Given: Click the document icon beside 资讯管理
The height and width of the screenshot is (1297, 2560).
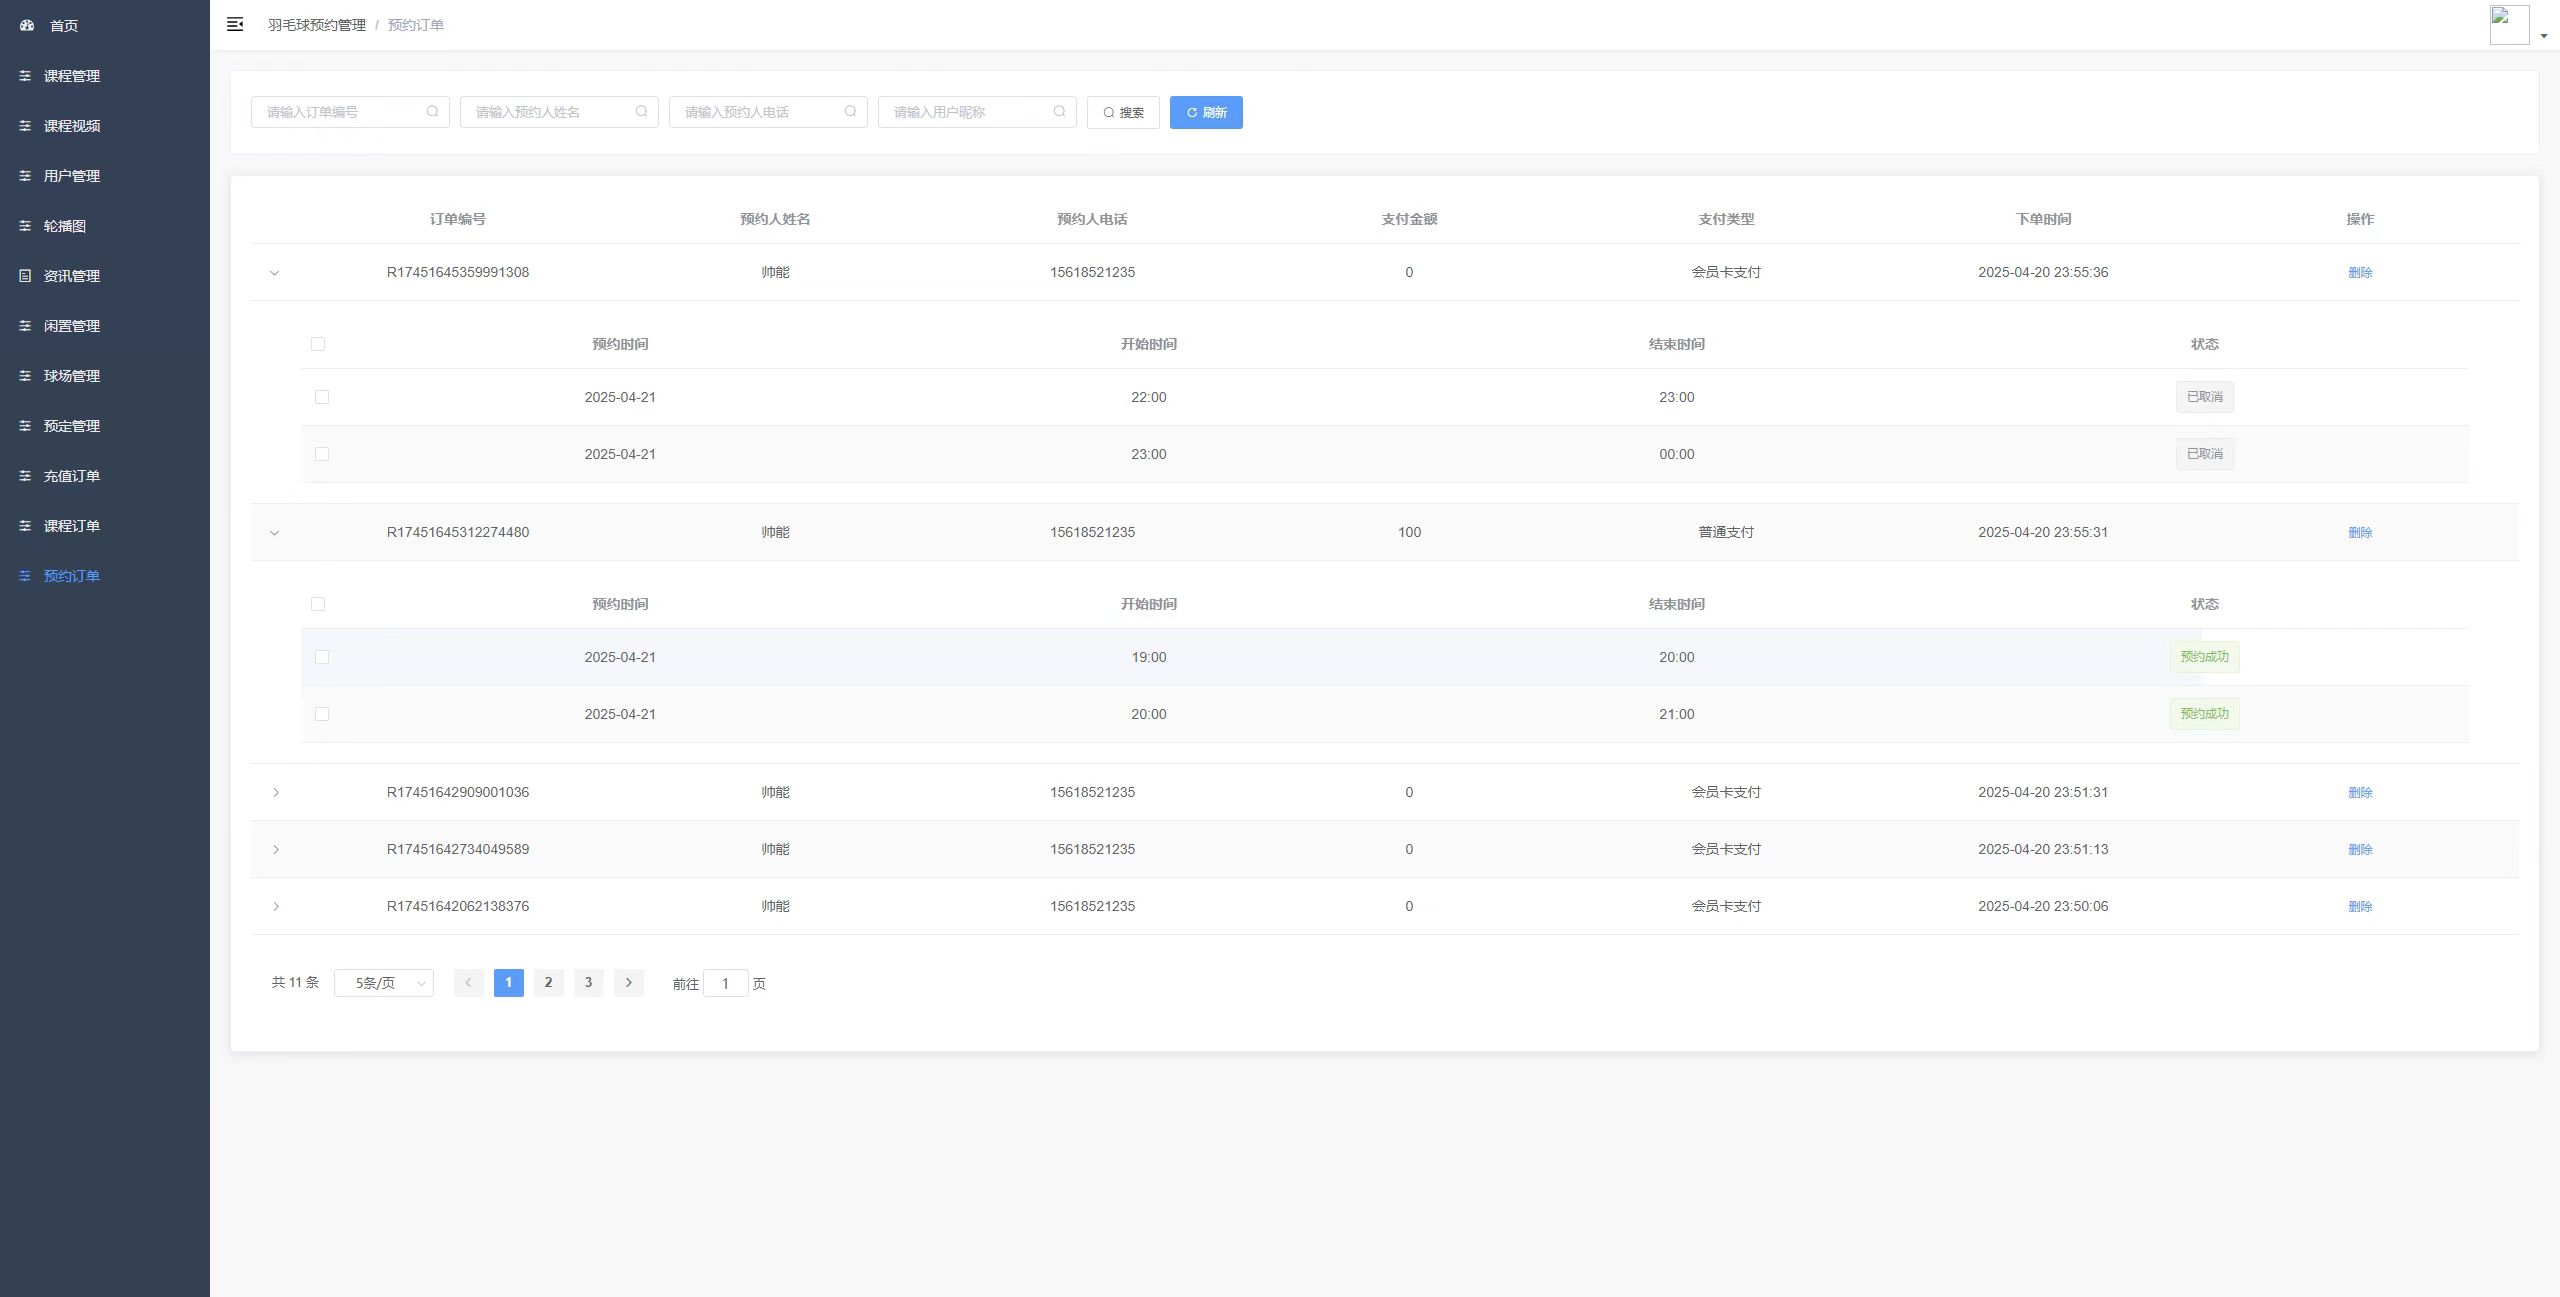Looking at the screenshot, I should click(25, 275).
